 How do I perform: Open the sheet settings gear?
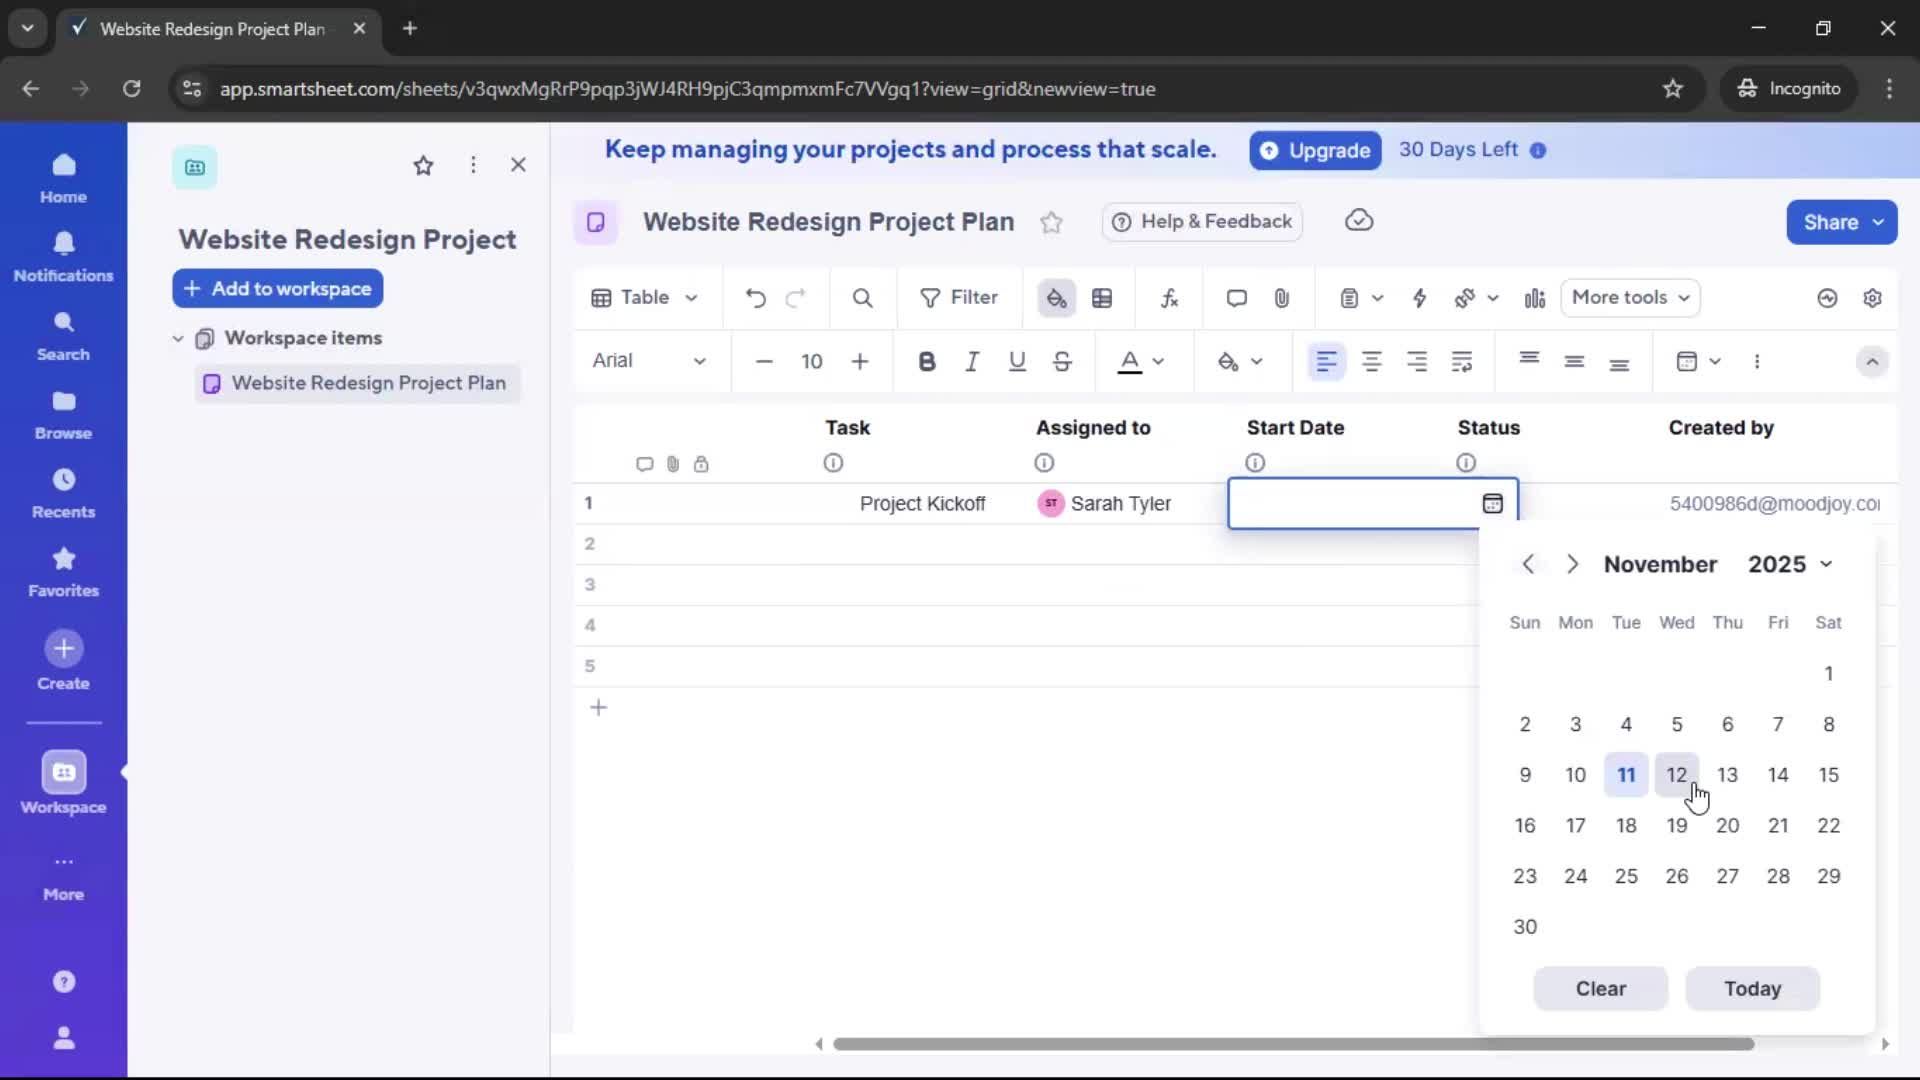[x=1874, y=297]
